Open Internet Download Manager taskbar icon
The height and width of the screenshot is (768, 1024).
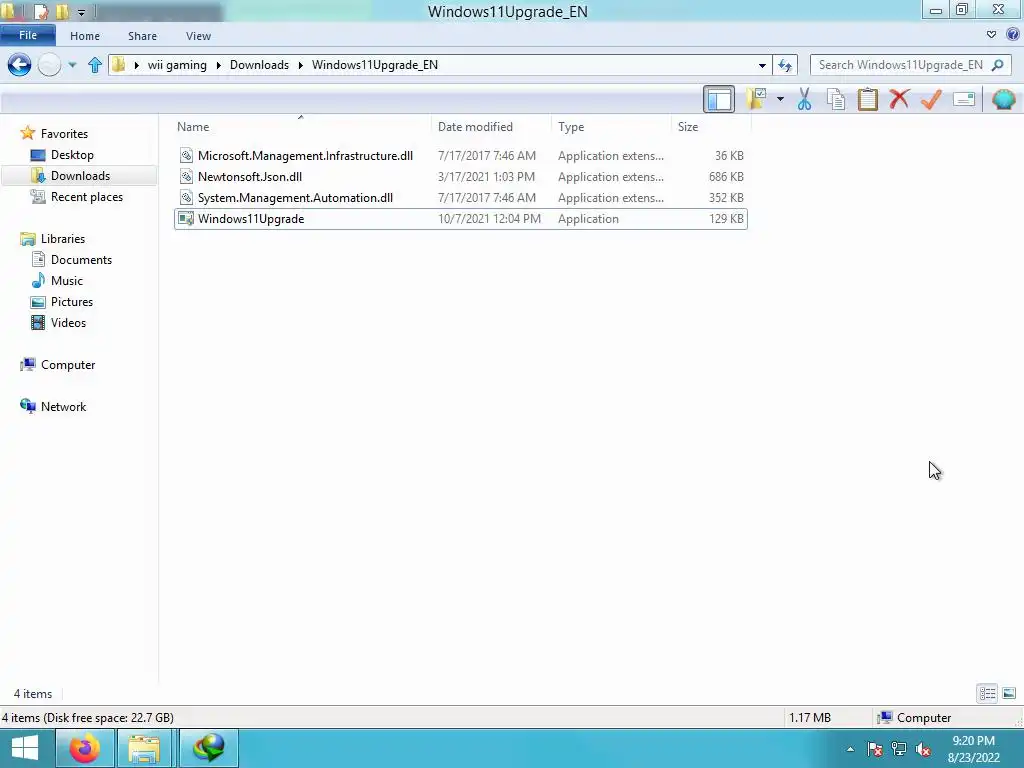tap(208, 748)
